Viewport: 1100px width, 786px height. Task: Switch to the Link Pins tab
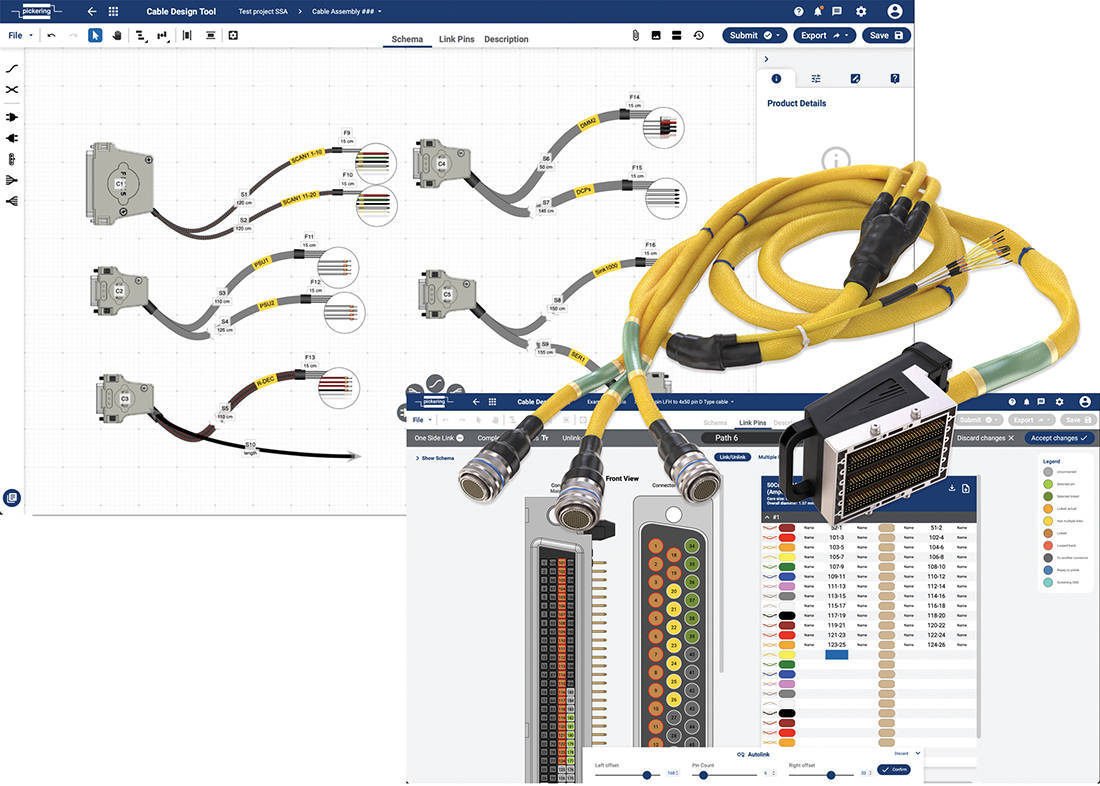coord(456,40)
